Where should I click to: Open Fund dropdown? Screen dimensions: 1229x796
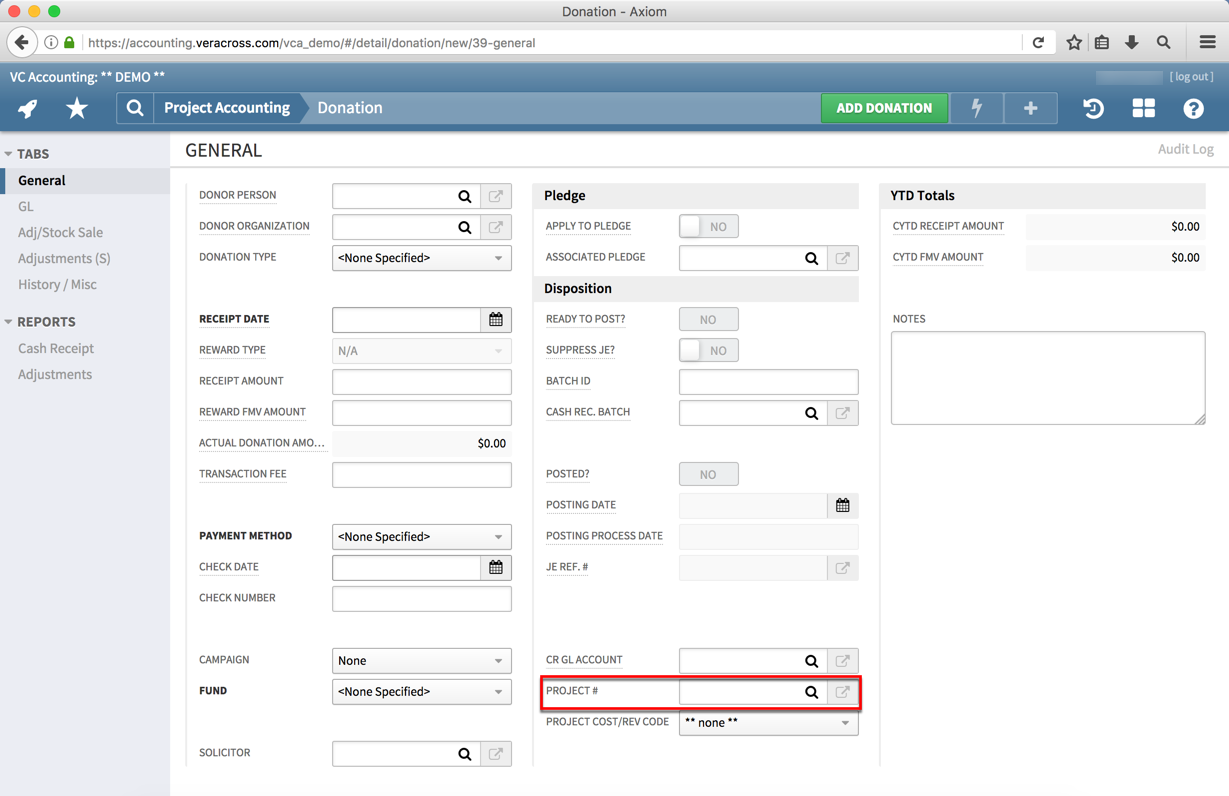tap(422, 692)
